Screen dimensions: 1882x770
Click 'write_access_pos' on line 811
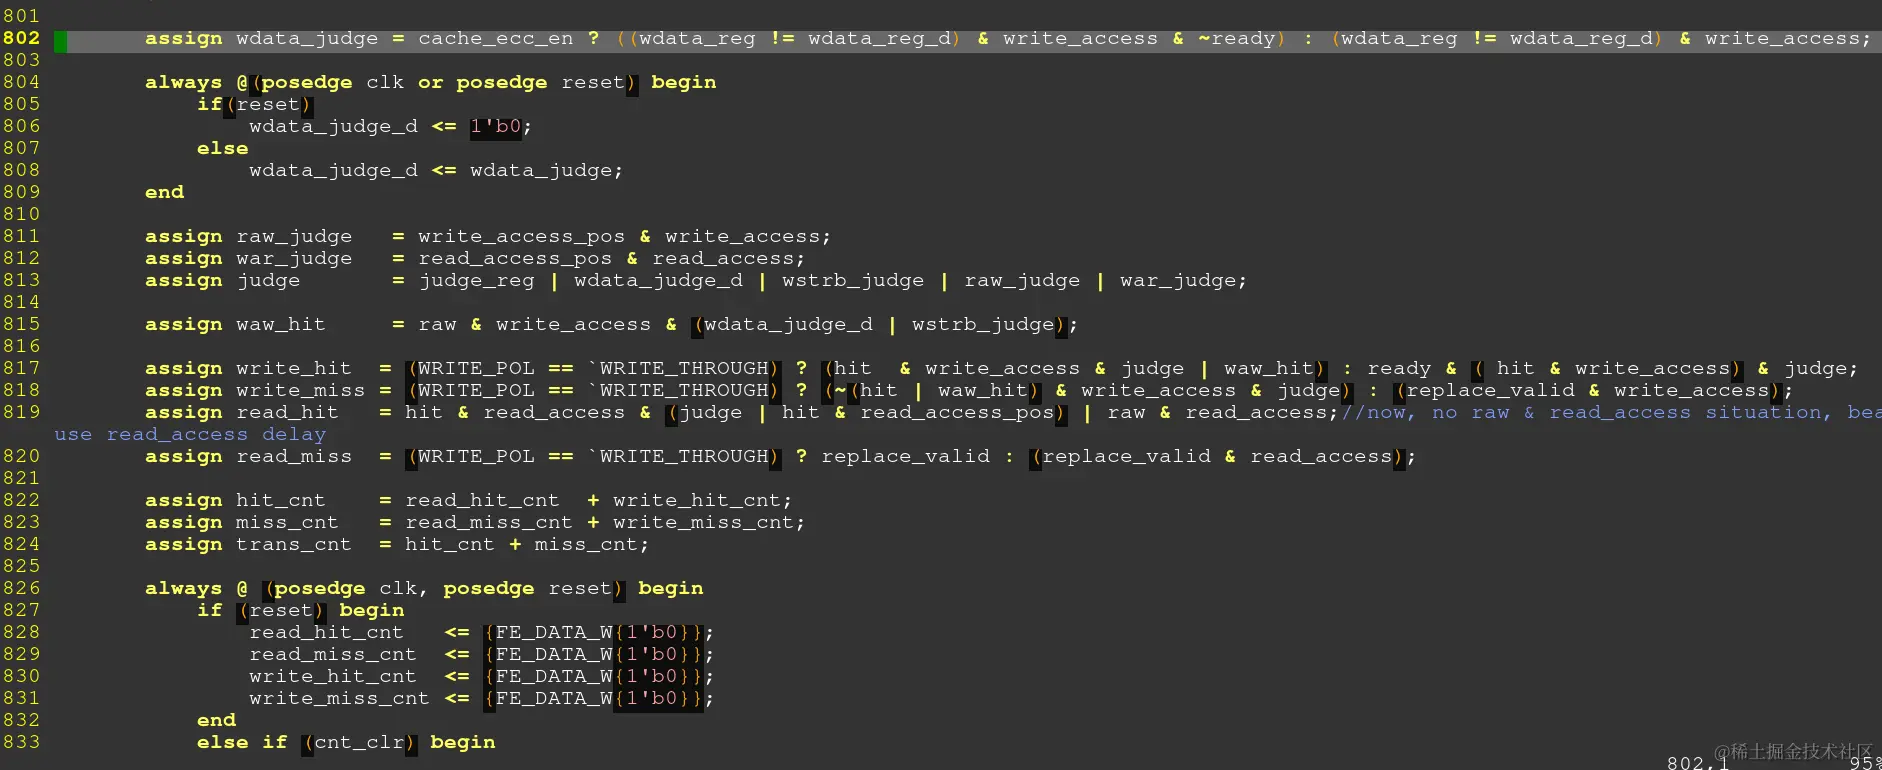point(522,236)
